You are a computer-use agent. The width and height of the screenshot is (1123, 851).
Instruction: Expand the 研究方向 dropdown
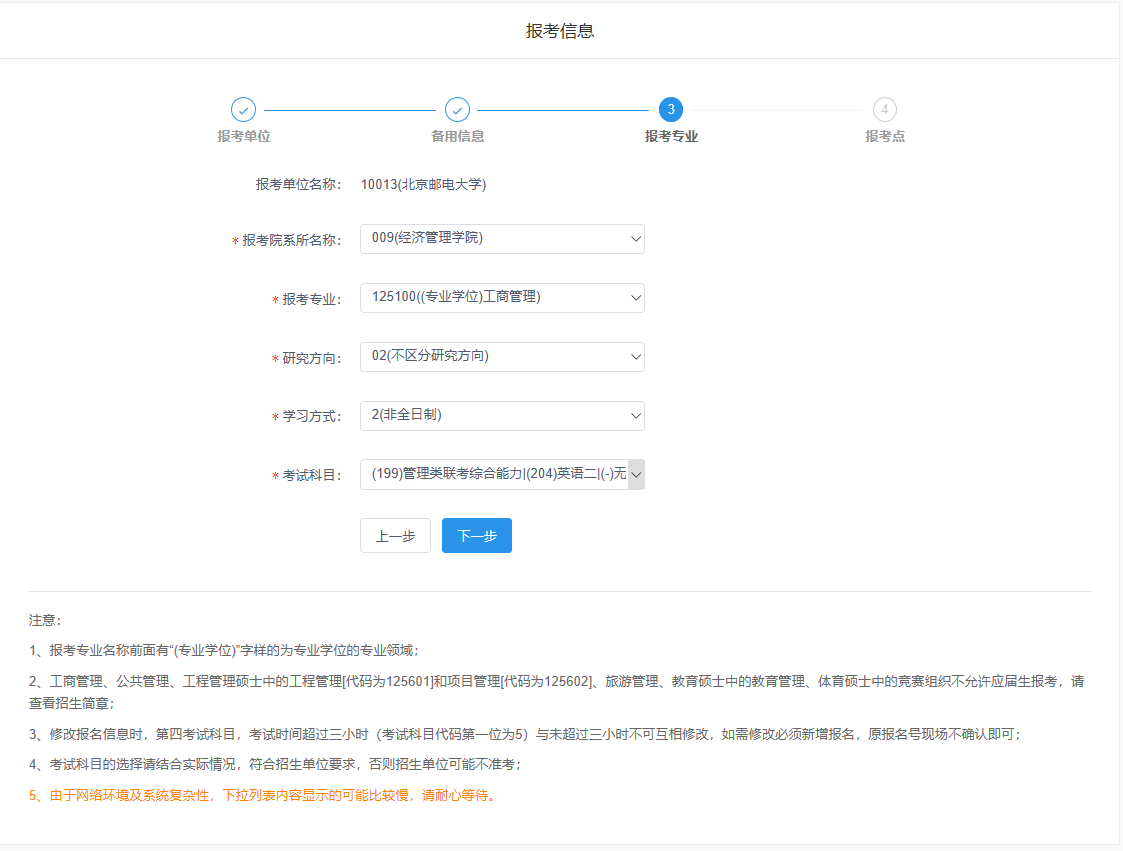pos(502,357)
